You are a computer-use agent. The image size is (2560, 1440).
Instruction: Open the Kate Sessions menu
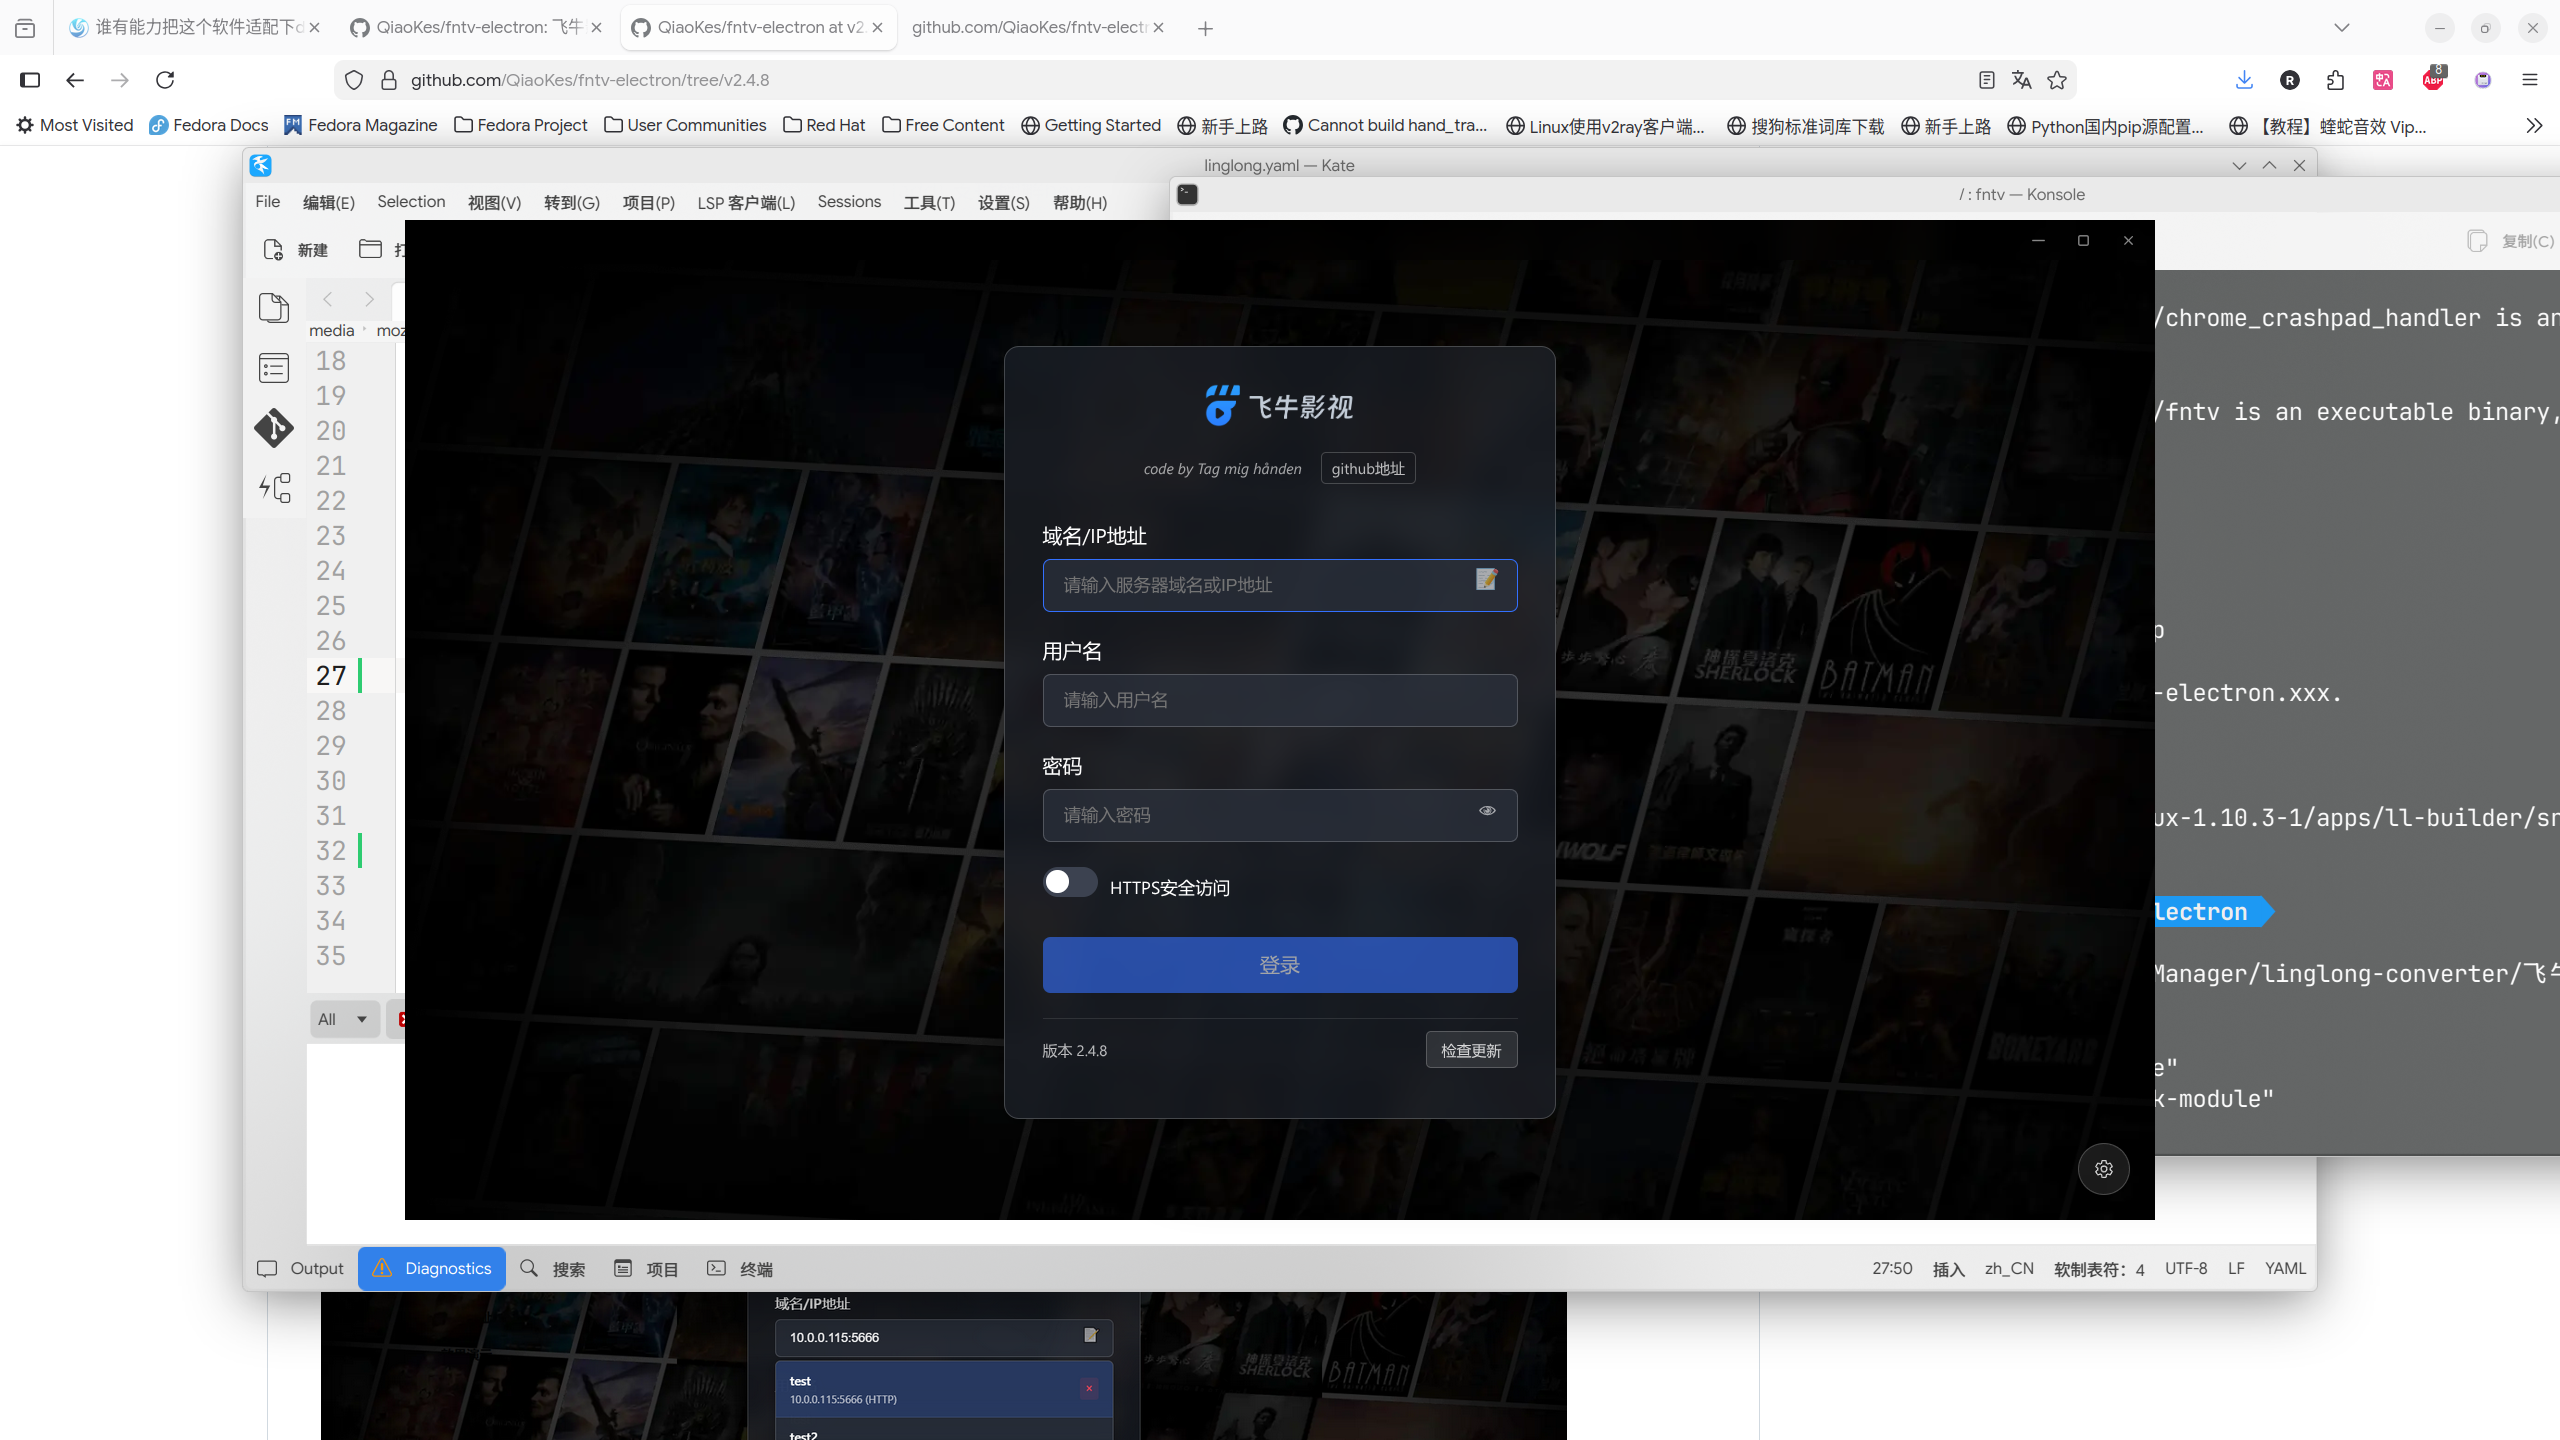(x=849, y=202)
